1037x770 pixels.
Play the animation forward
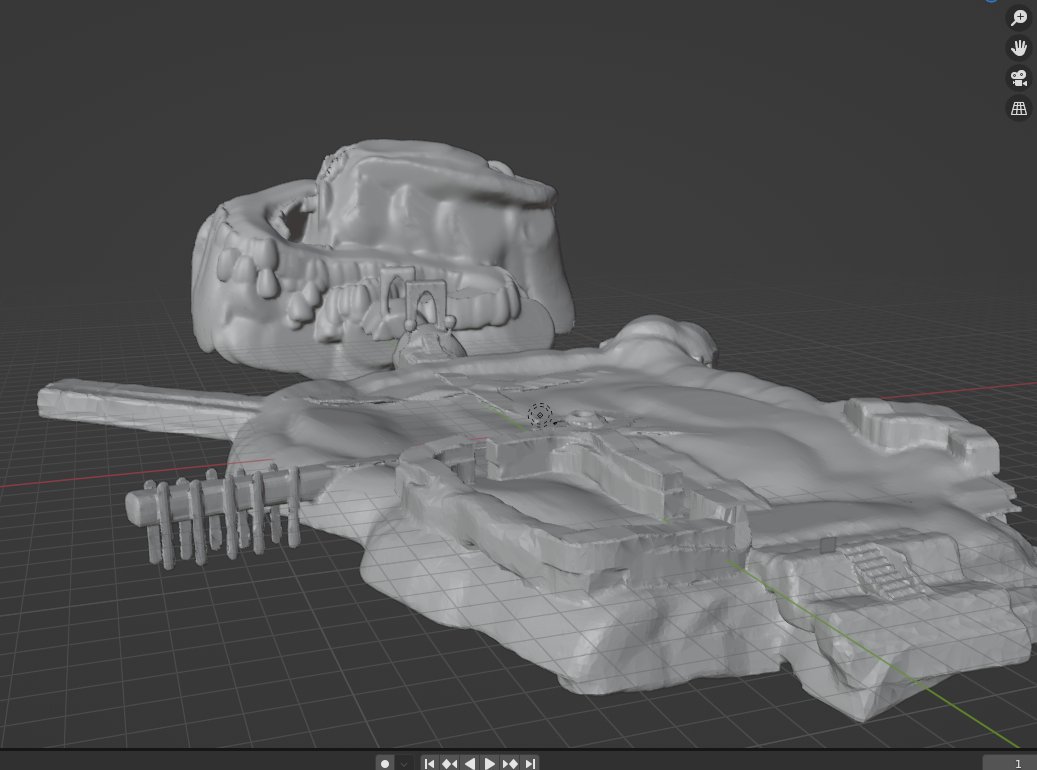(490, 763)
